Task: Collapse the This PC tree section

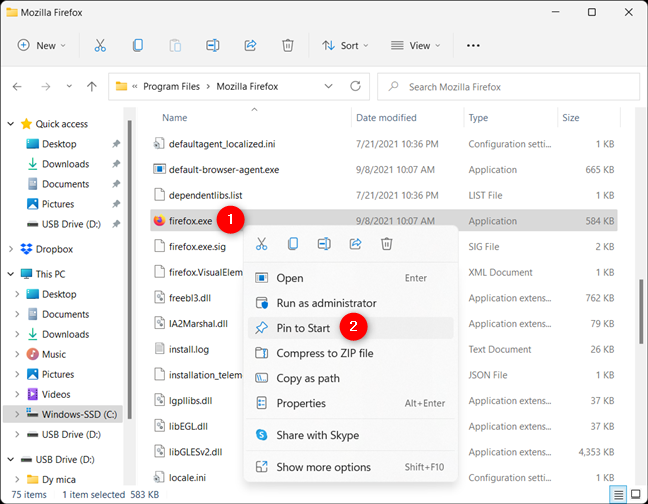Action: click(11, 274)
